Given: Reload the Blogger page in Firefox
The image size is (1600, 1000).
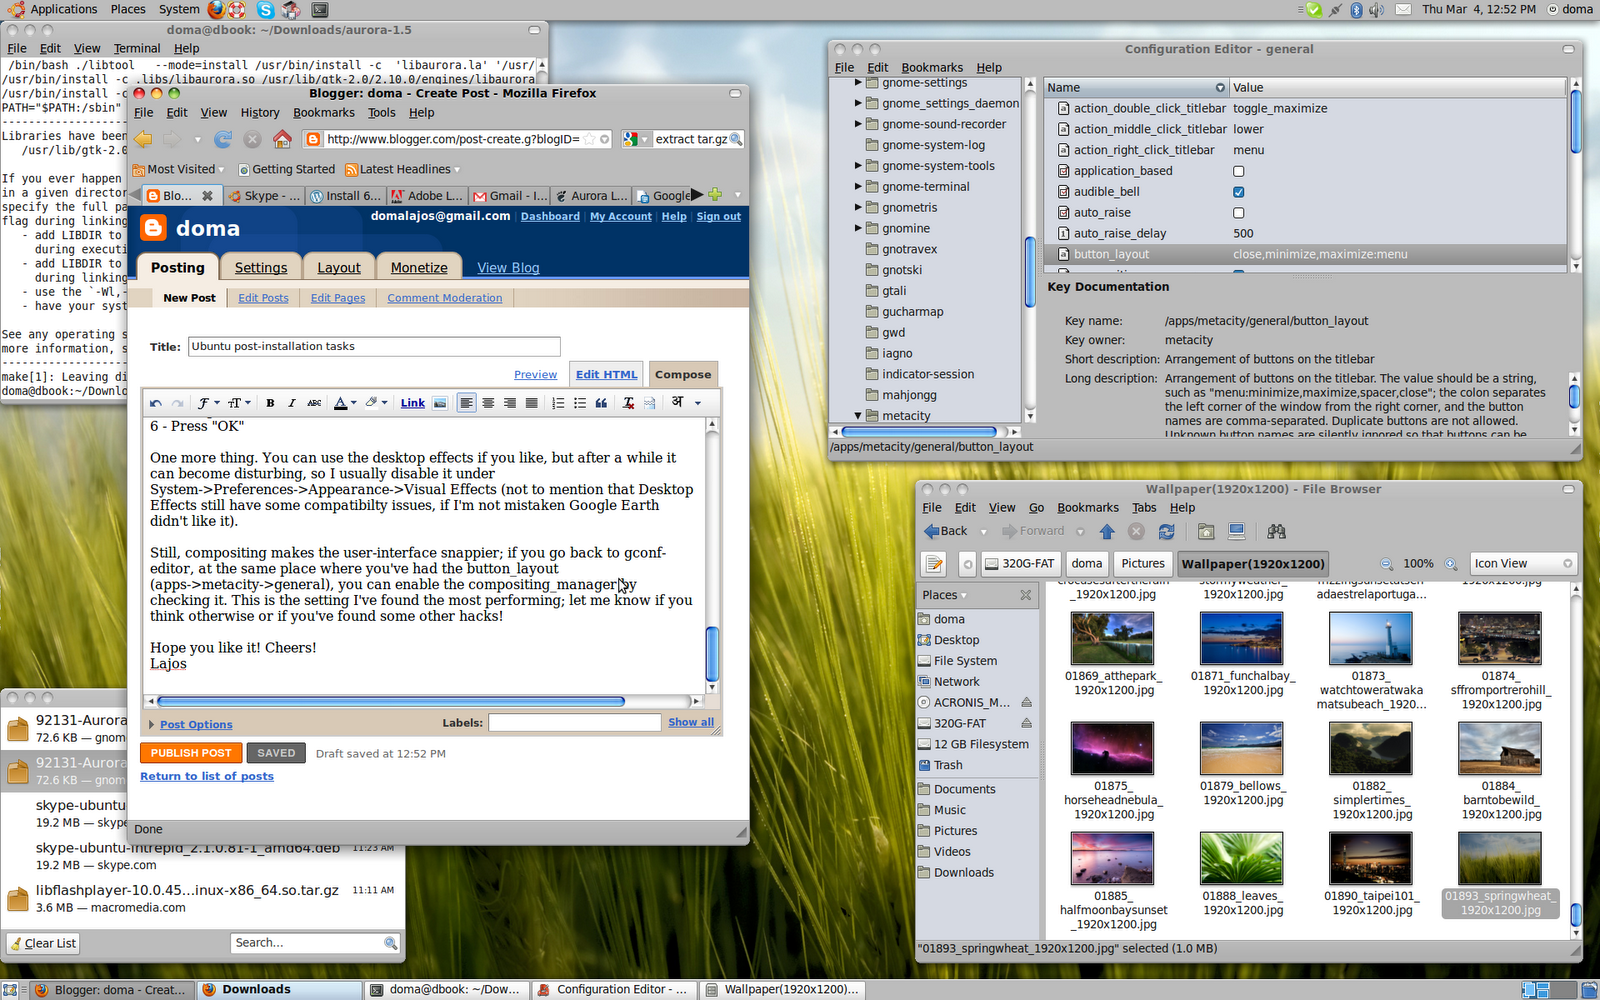Looking at the screenshot, I should [223, 139].
